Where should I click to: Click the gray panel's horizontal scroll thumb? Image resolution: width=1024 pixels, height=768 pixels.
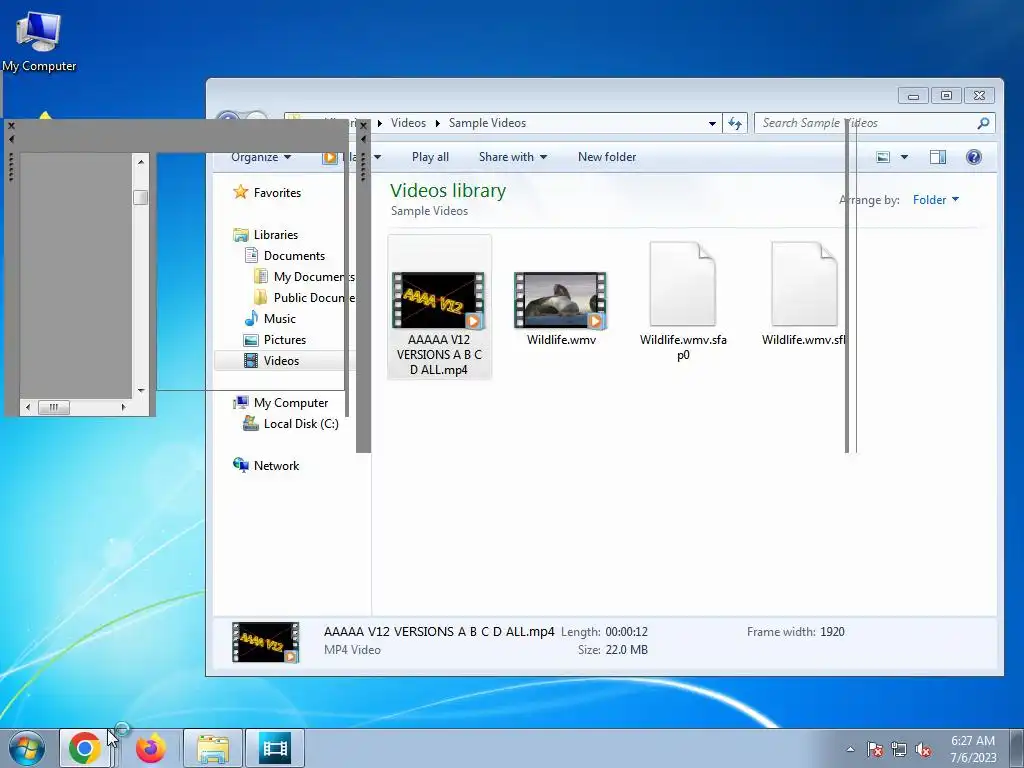(54, 408)
